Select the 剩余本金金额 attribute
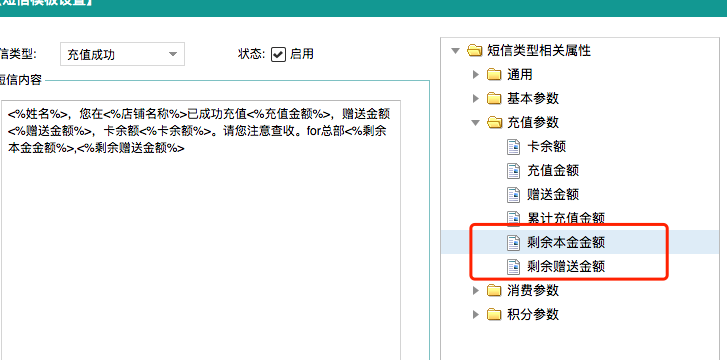727x360 pixels. 566,243
